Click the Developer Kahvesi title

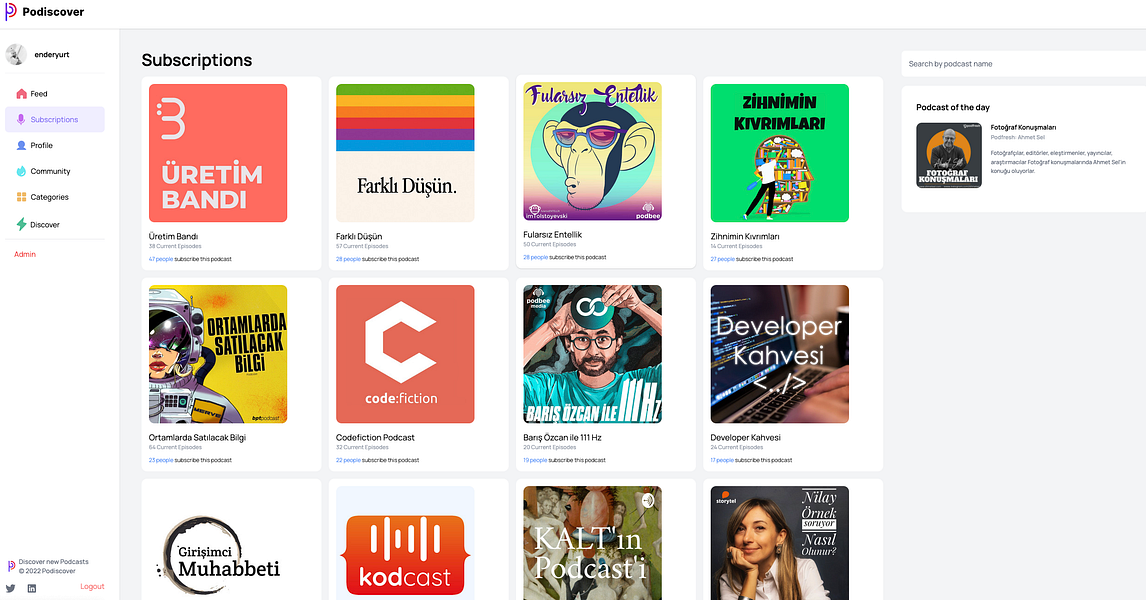[745, 437]
